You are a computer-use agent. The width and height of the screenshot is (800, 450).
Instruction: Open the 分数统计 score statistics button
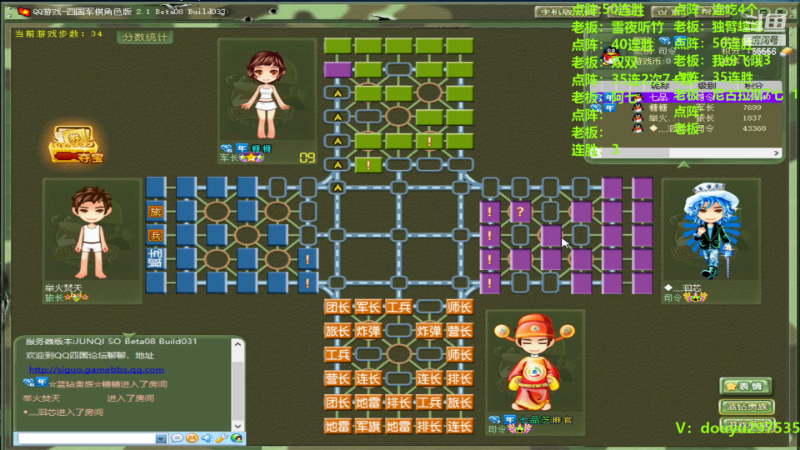[145, 37]
